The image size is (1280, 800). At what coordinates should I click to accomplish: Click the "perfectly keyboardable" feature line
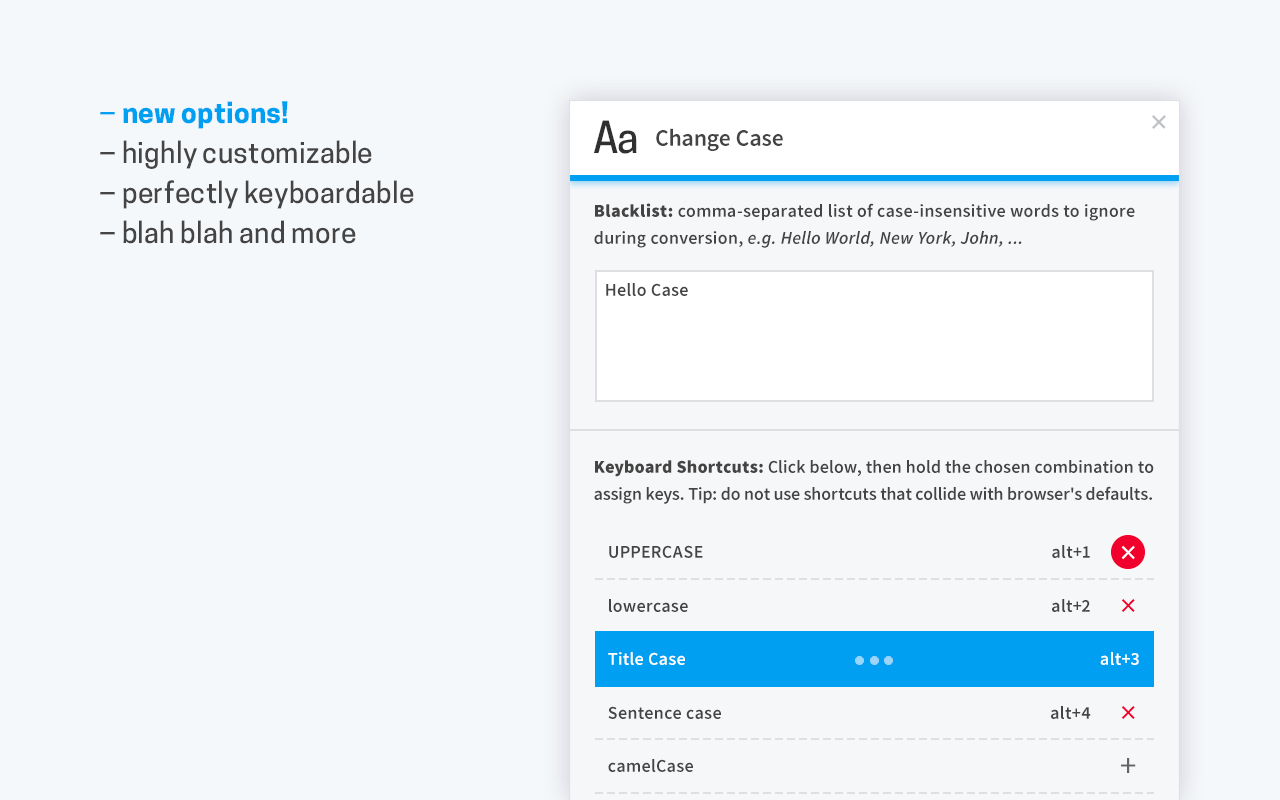[258, 193]
